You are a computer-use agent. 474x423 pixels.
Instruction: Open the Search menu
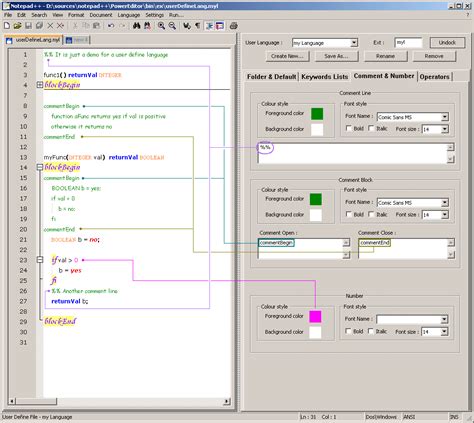[39, 15]
